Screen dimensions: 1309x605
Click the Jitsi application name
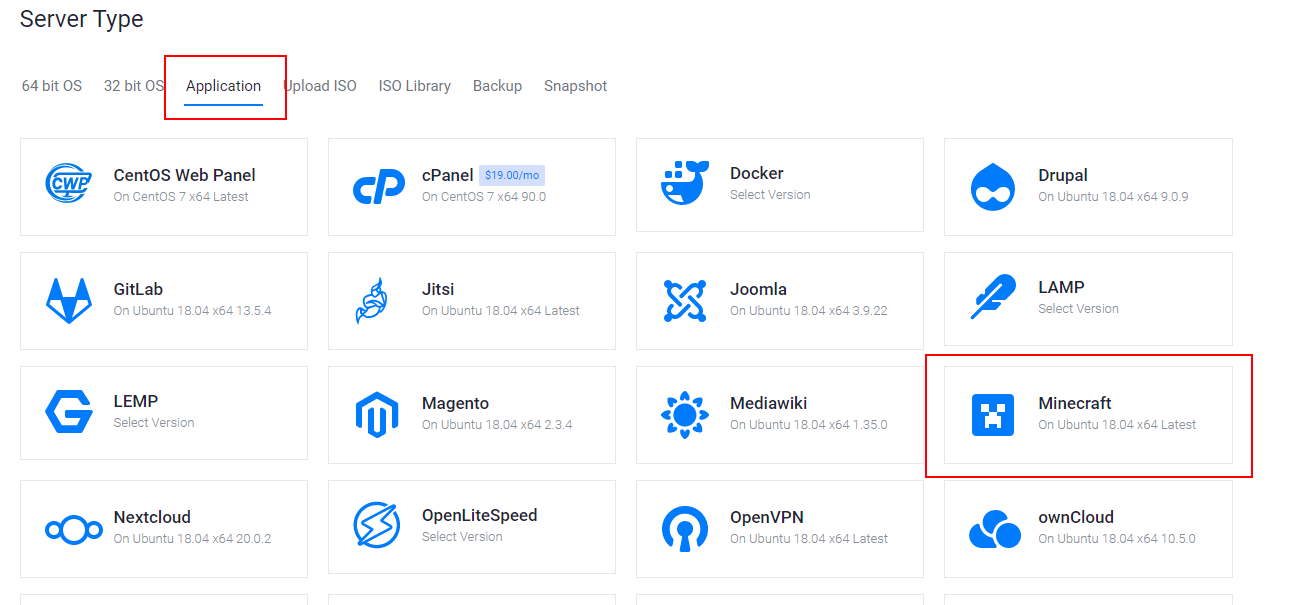[438, 289]
